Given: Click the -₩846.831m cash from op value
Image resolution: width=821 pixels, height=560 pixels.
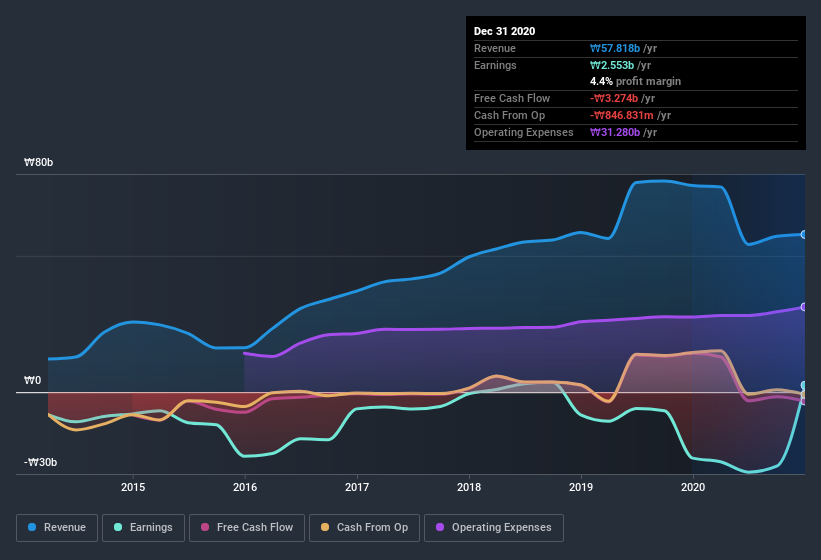Looking at the screenshot, I should (622, 115).
